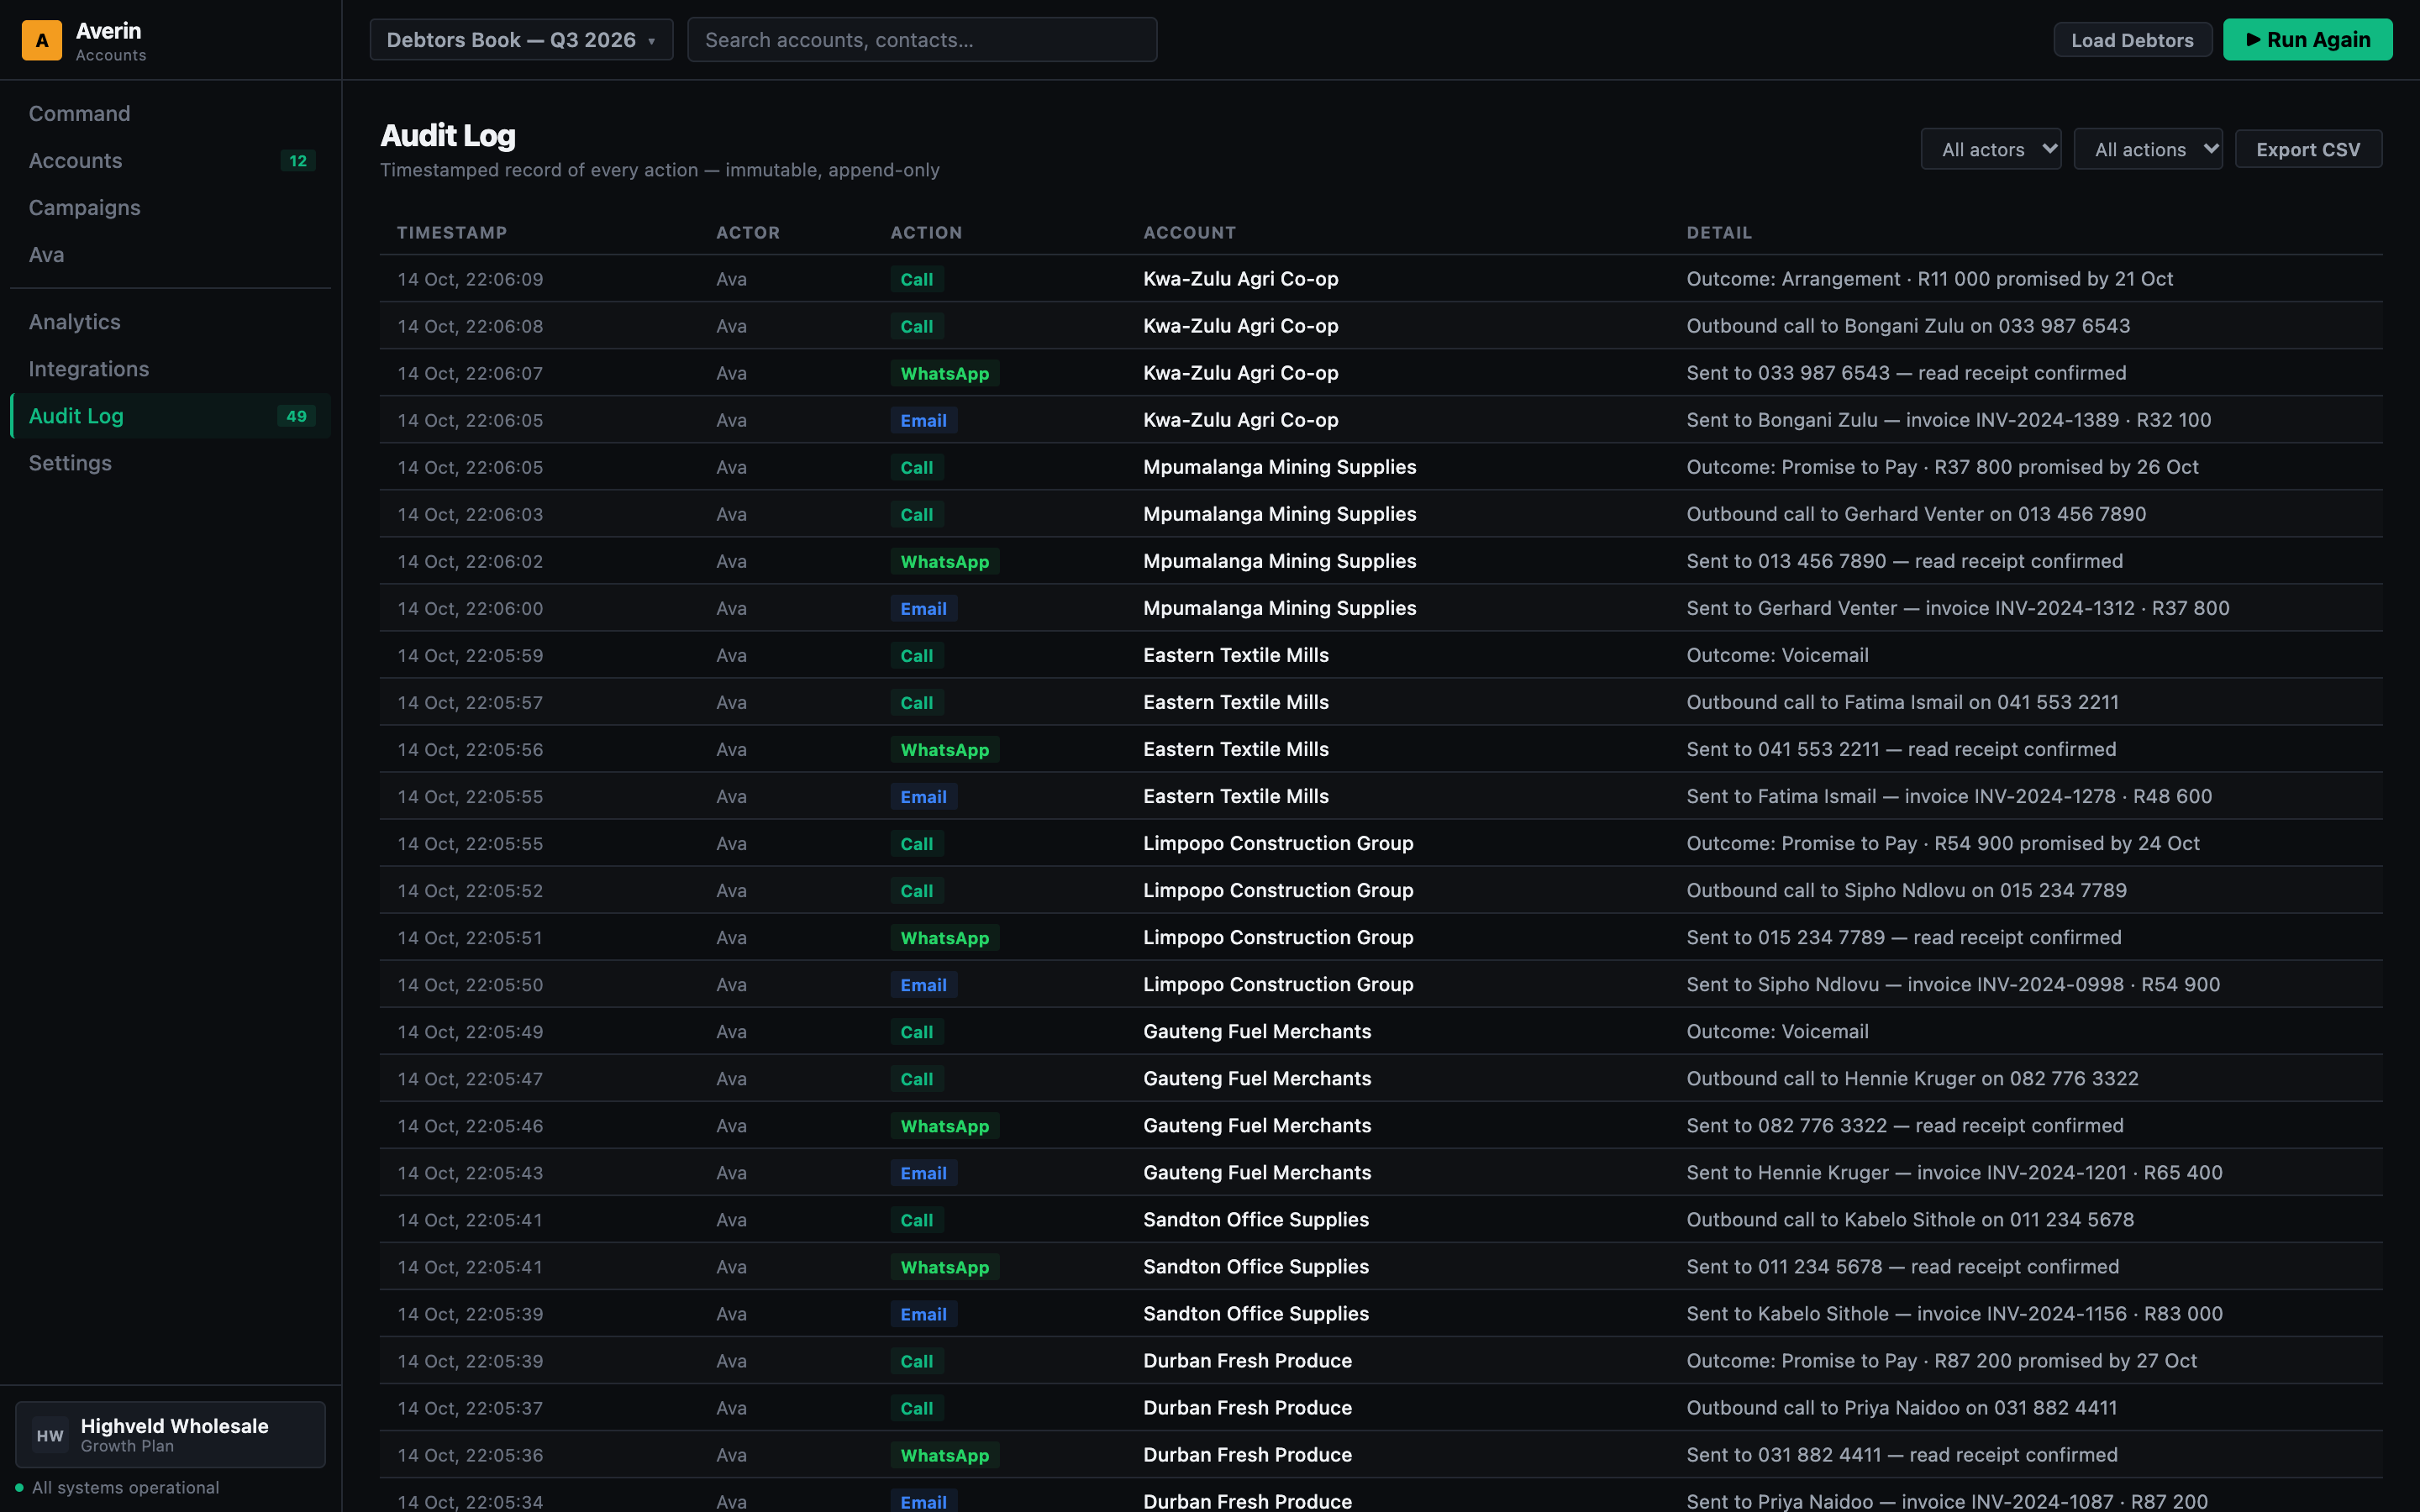
Task: Click Durban Fresh Produce WhatsApp tag
Action: 944,1456
